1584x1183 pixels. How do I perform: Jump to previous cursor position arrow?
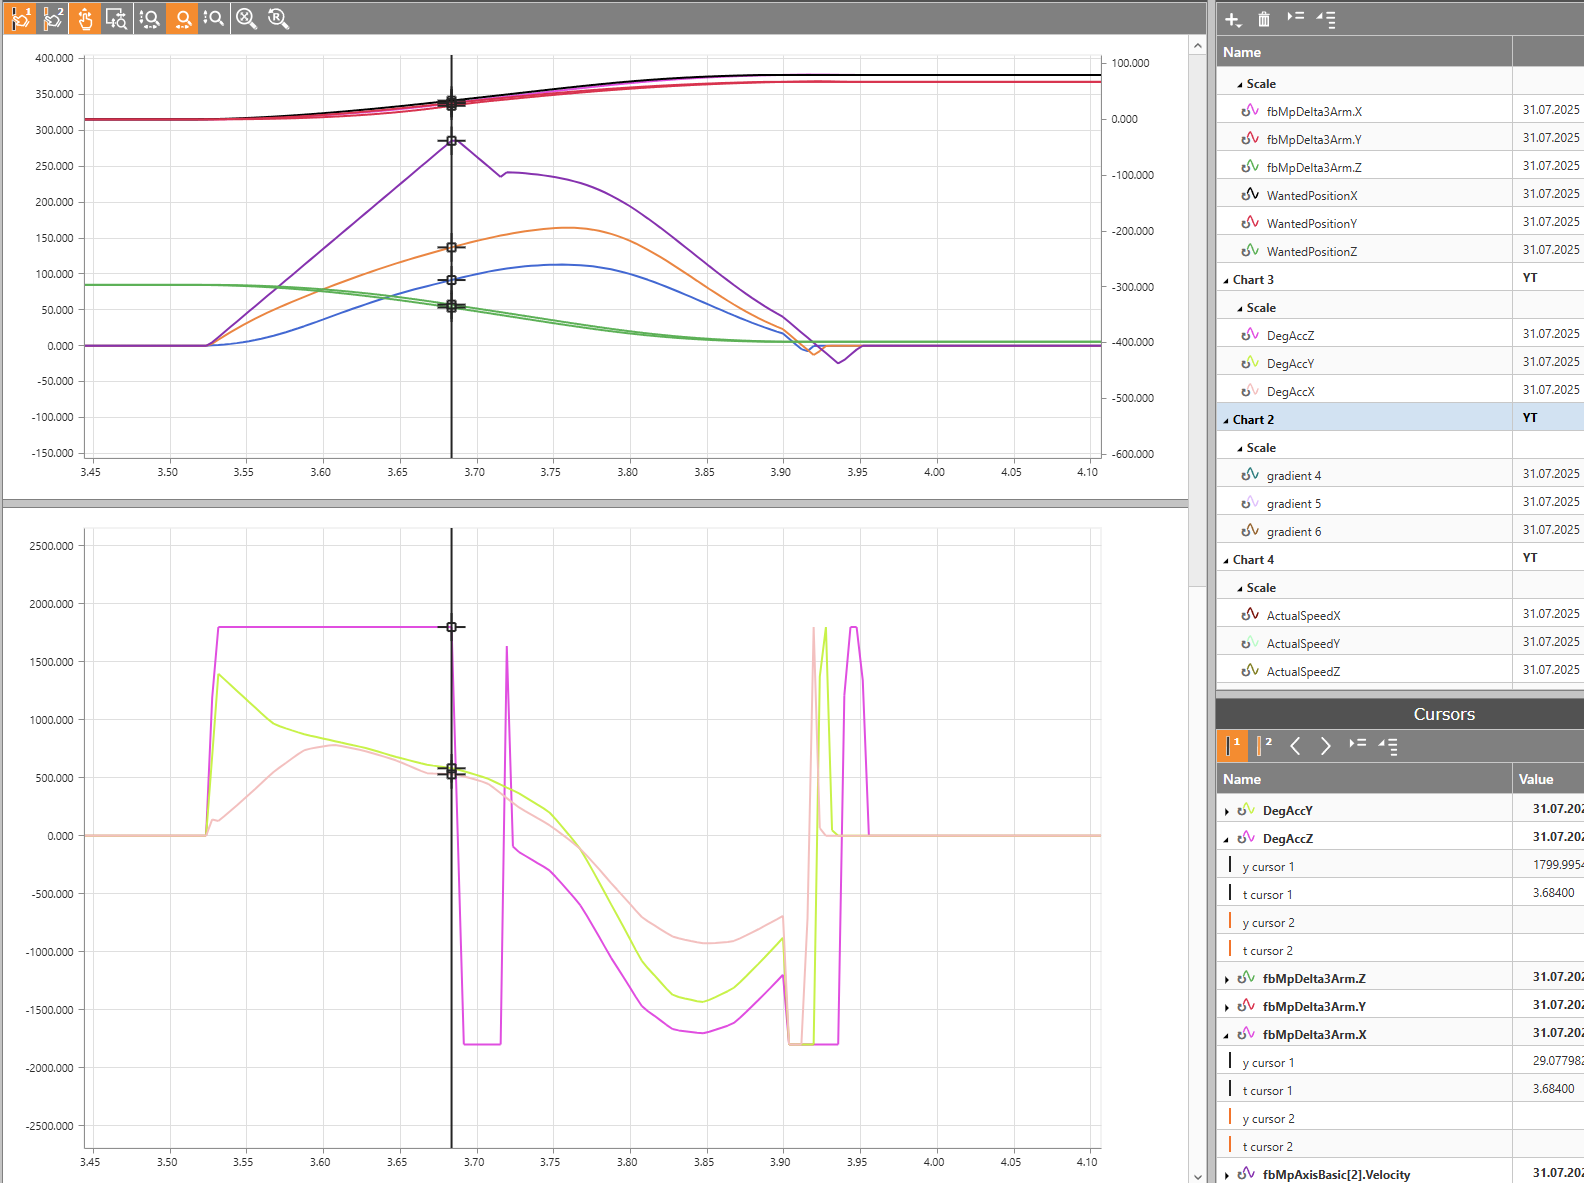tap(1295, 746)
